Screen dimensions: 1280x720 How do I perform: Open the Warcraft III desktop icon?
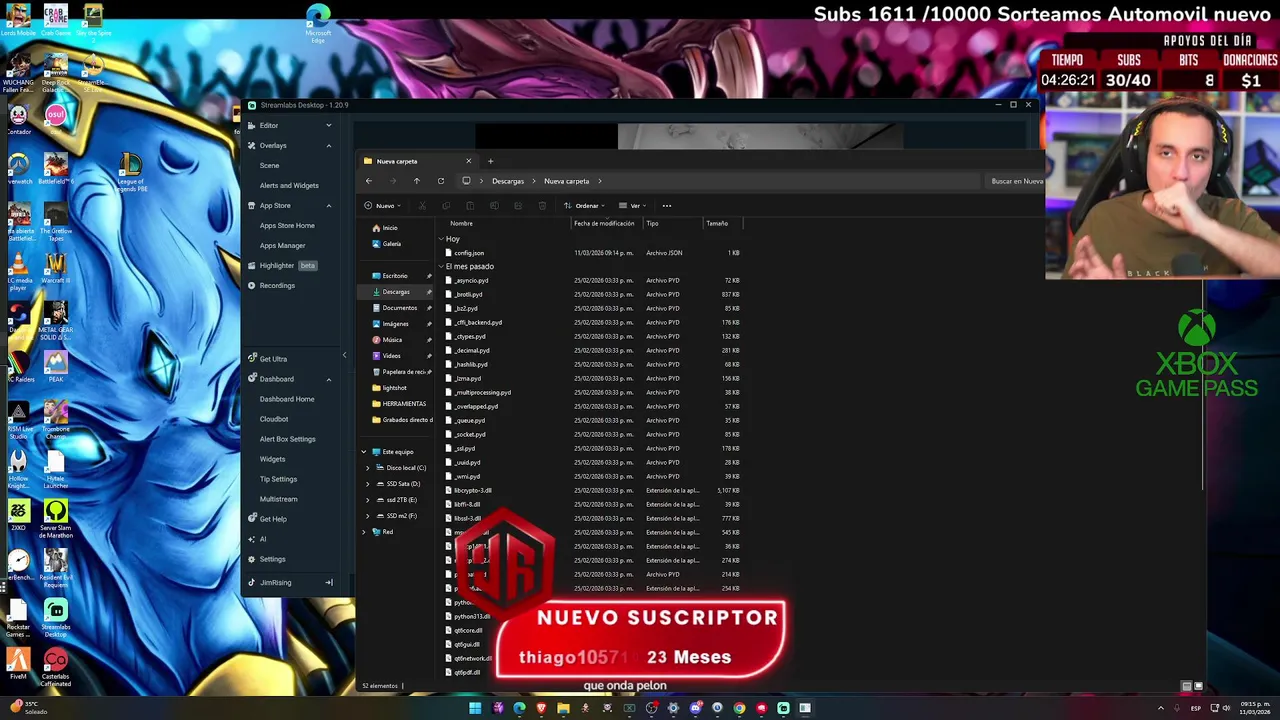[x=56, y=268]
